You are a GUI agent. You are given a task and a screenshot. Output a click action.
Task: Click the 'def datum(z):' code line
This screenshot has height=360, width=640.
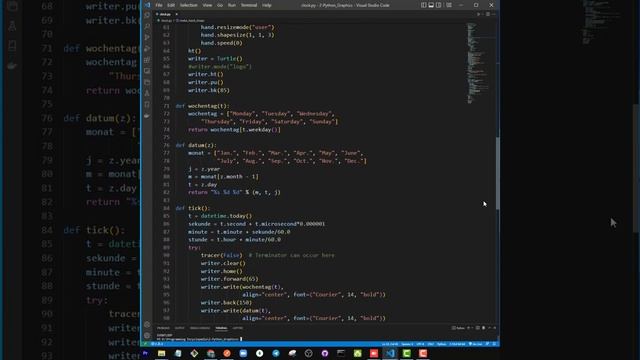tap(196, 145)
